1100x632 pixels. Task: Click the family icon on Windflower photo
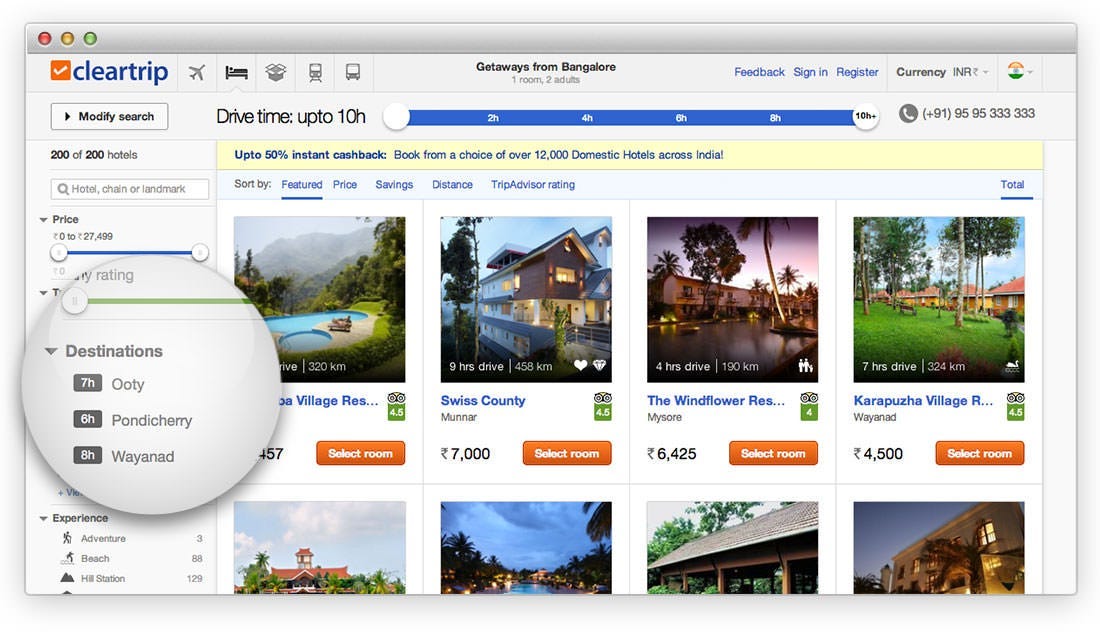pyautogui.click(x=805, y=365)
